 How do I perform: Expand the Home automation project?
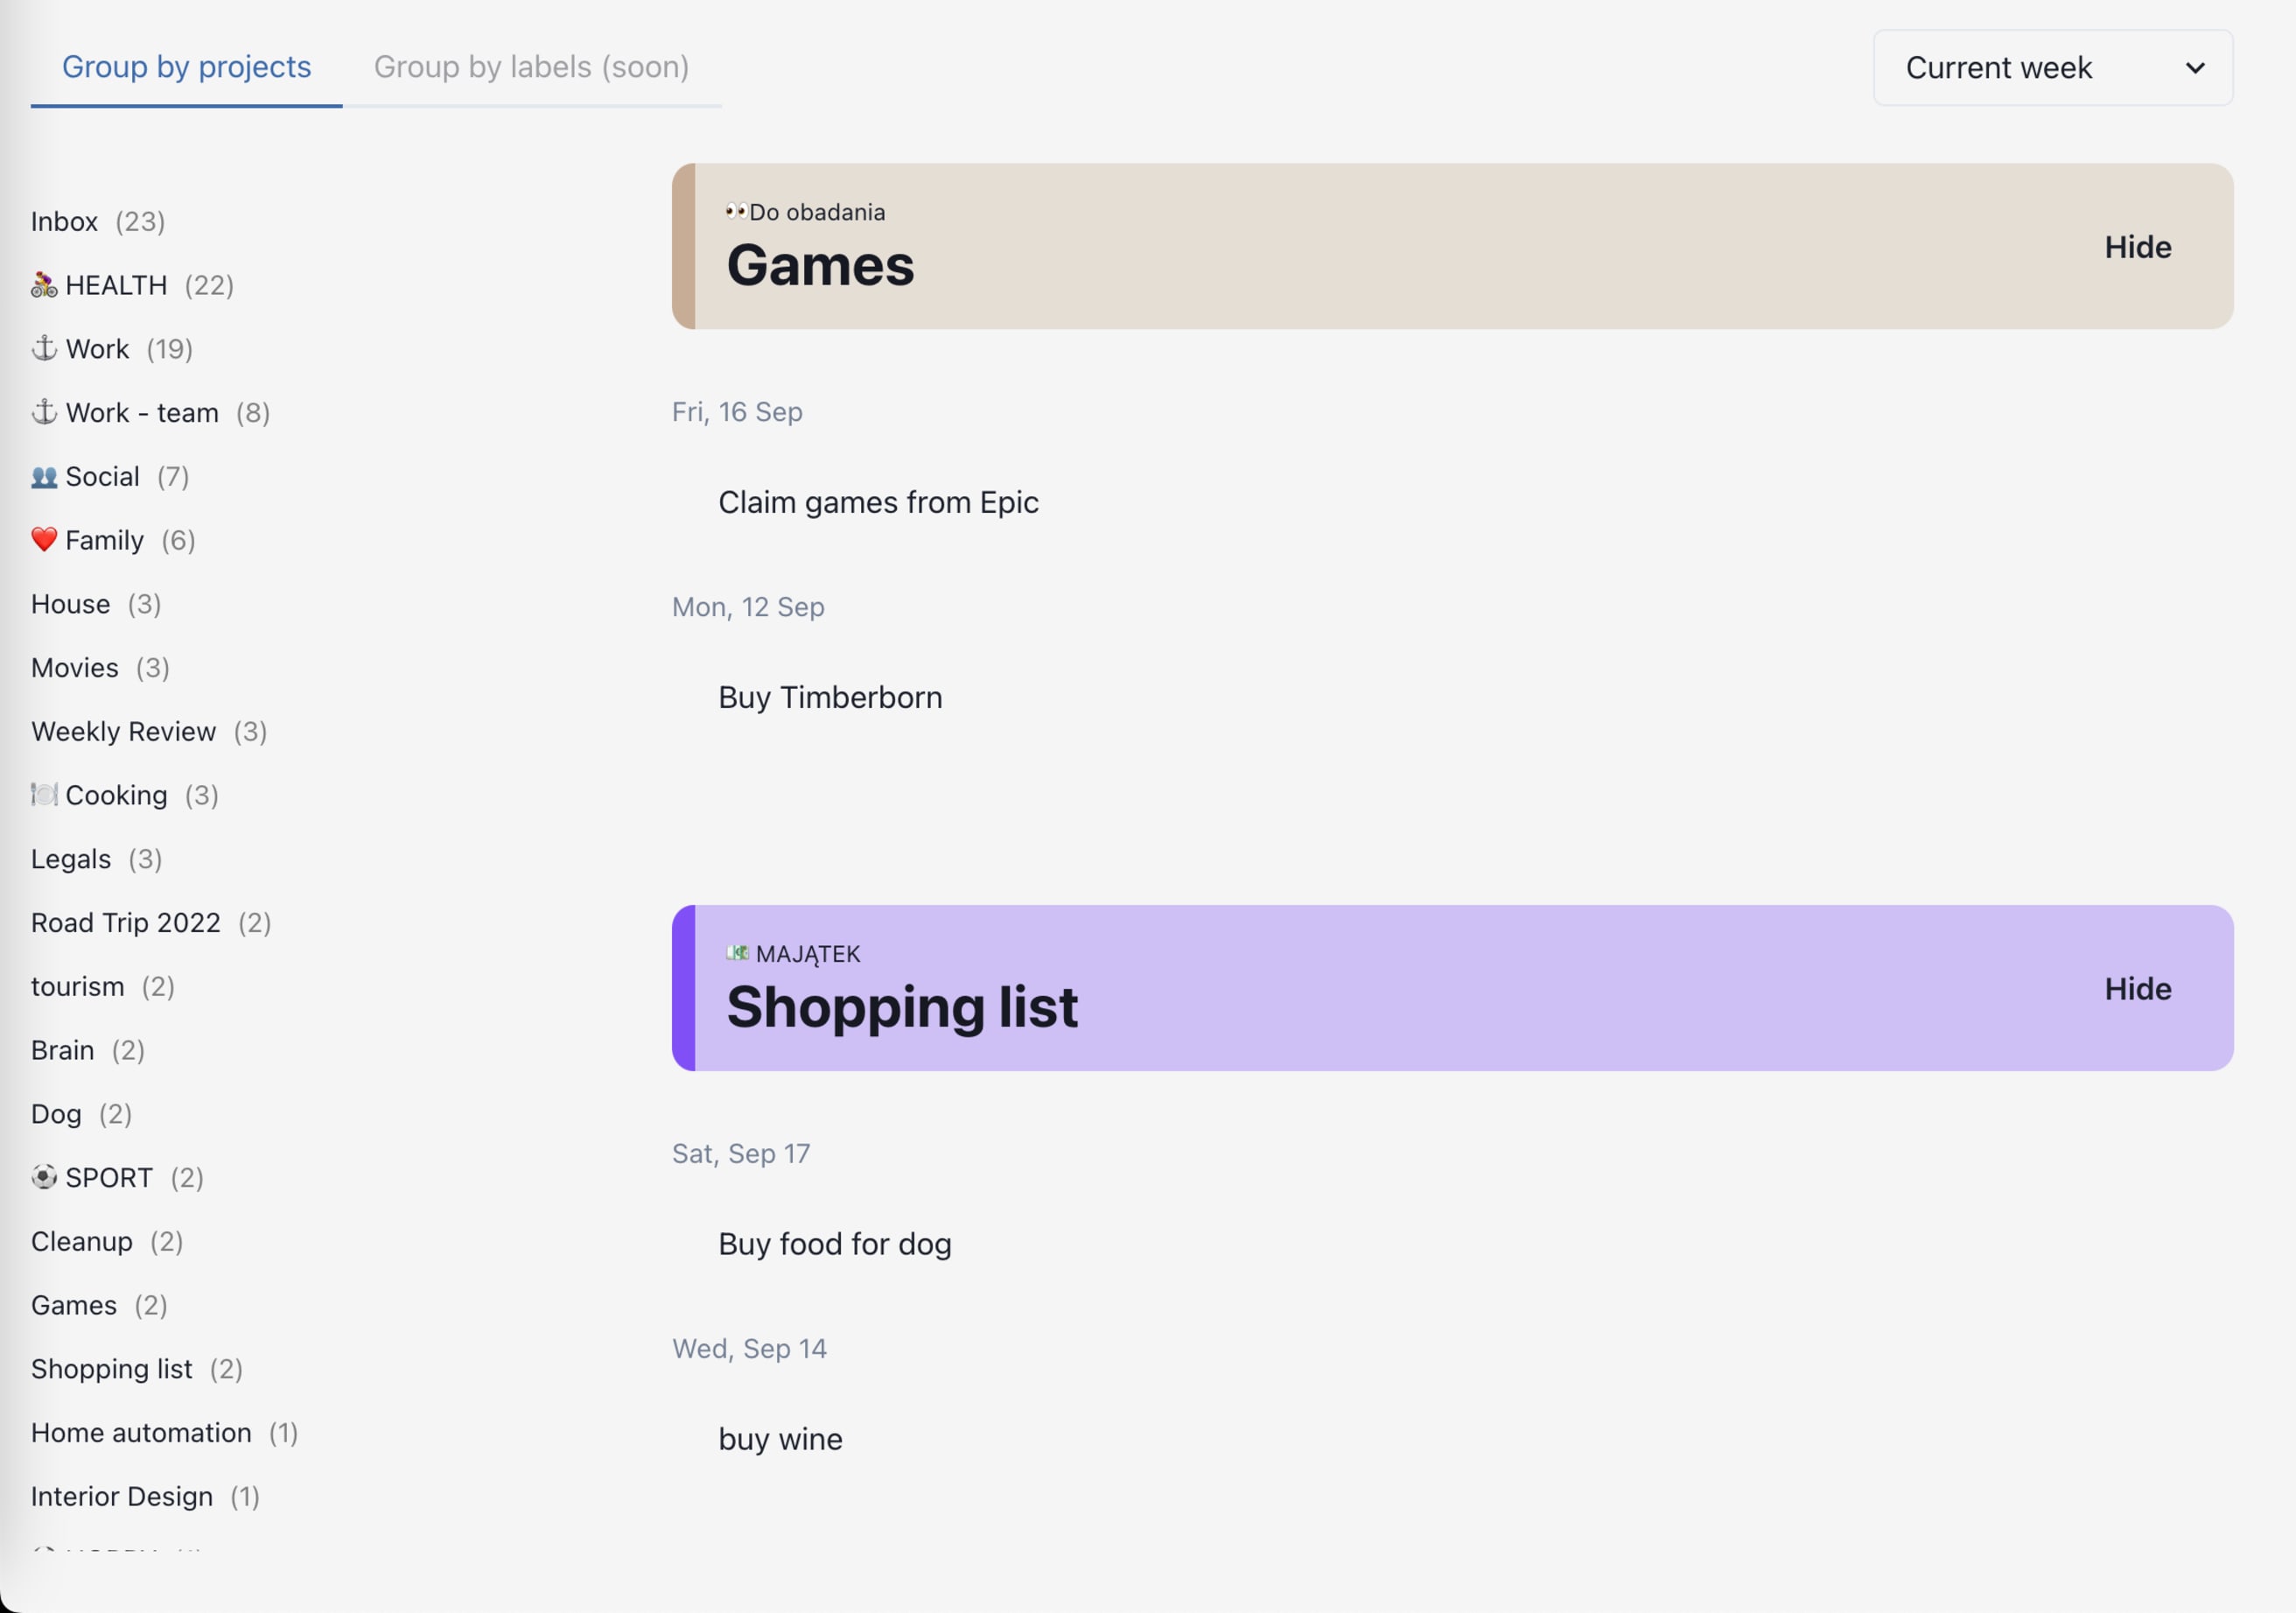140,1432
